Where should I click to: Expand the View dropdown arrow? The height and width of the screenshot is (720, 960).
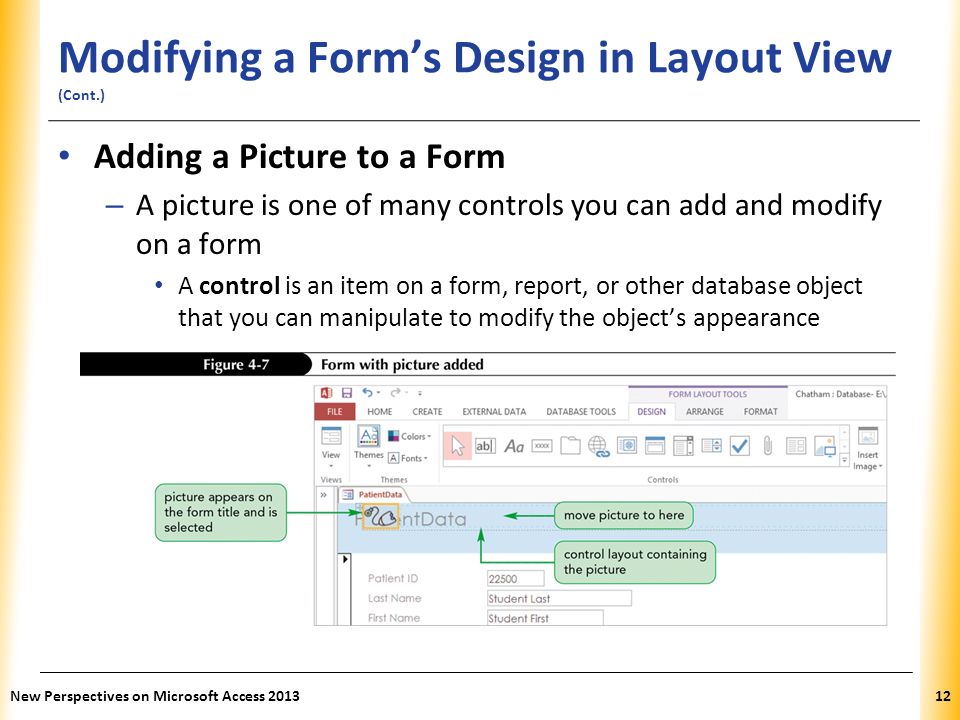(x=331, y=466)
